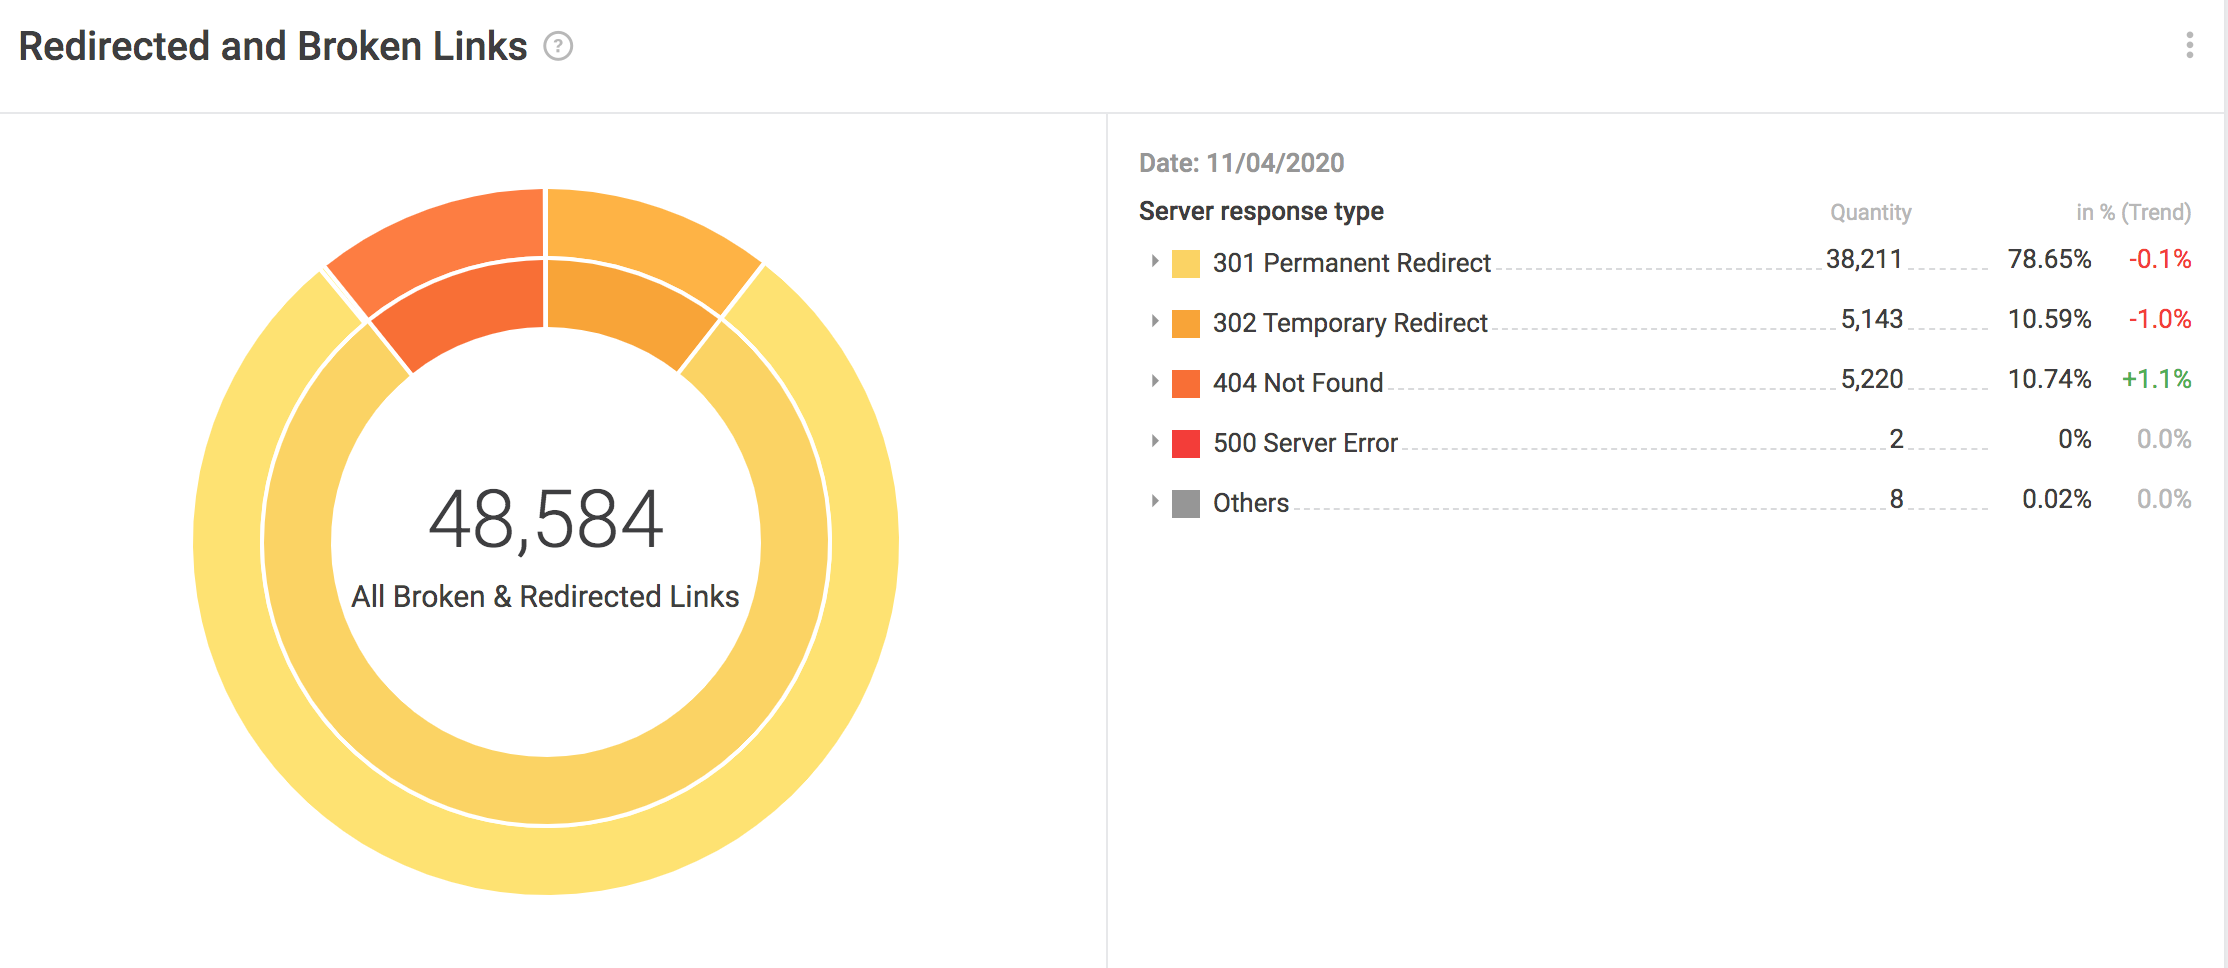Select the 500 Server Error label
This screenshot has height=968, width=2228.
coord(1305,443)
